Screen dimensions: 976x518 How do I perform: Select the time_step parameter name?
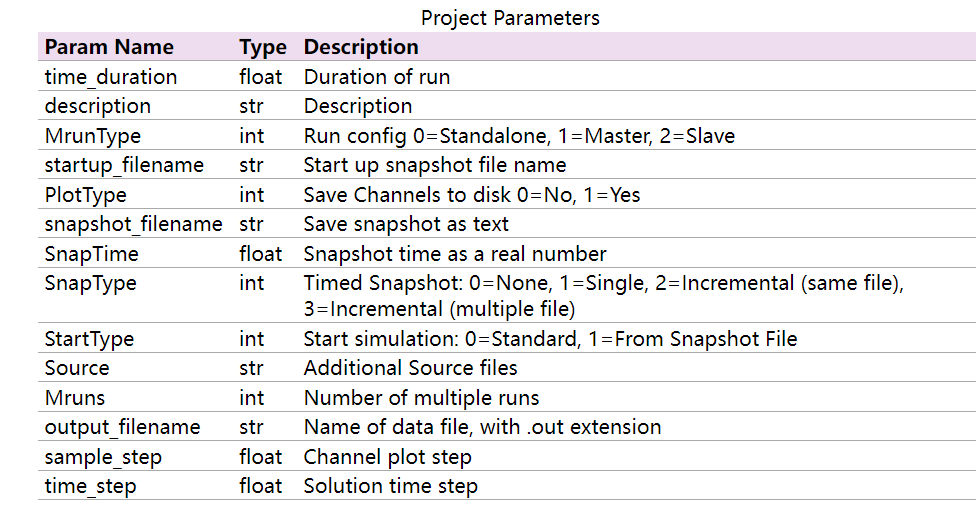(x=90, y=486)
